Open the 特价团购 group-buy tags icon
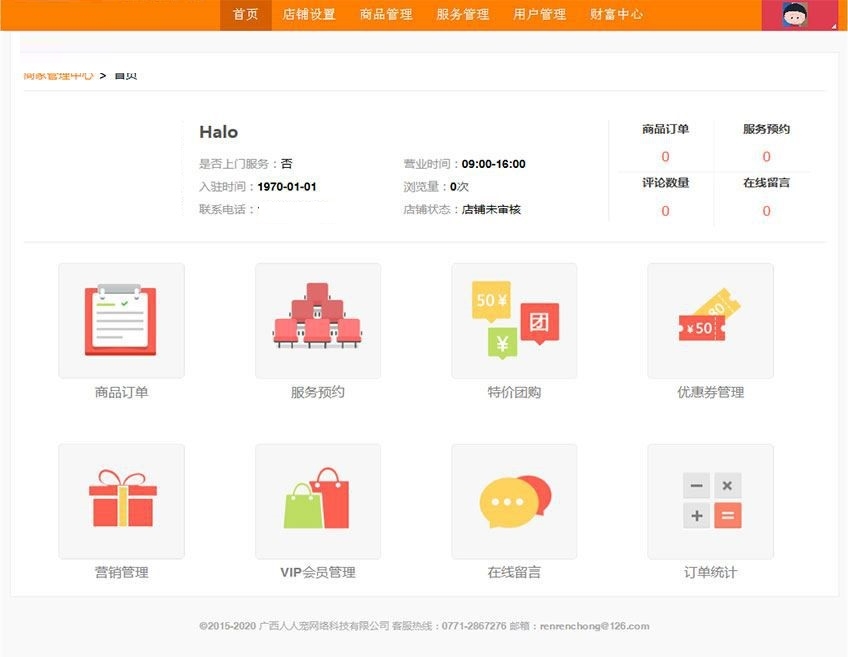This screenshot has width=848, height=657. click(514, 321)
